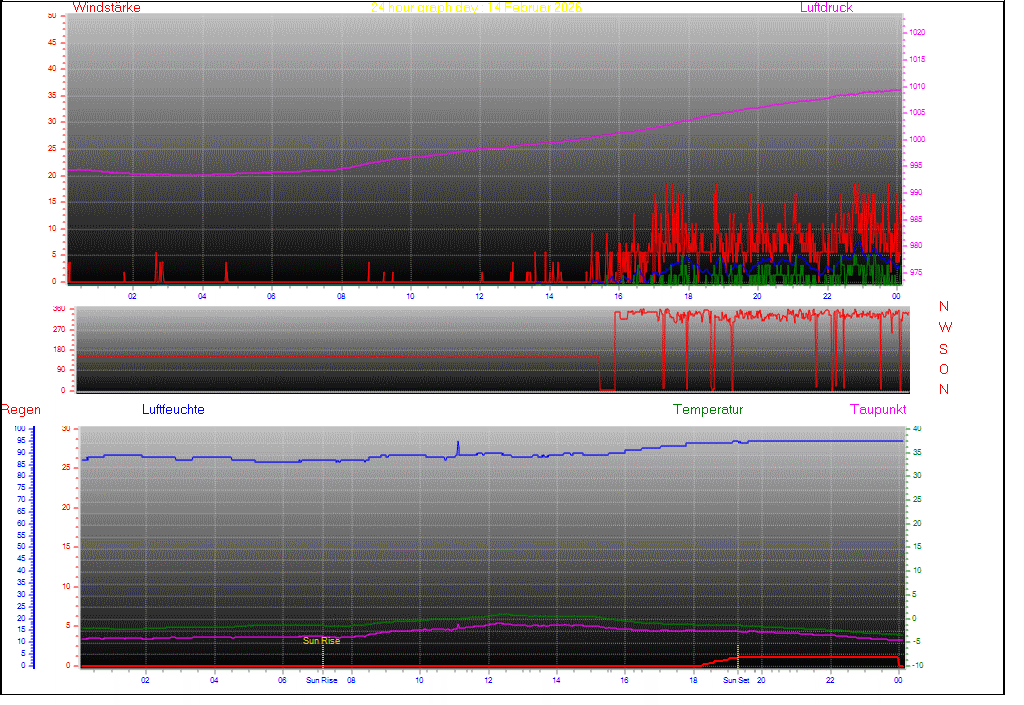Image resolution: width=1024 pixels, height=705 pixels.
Task: Click the yellow 24 hour graph title
Action: pos(476,8)
